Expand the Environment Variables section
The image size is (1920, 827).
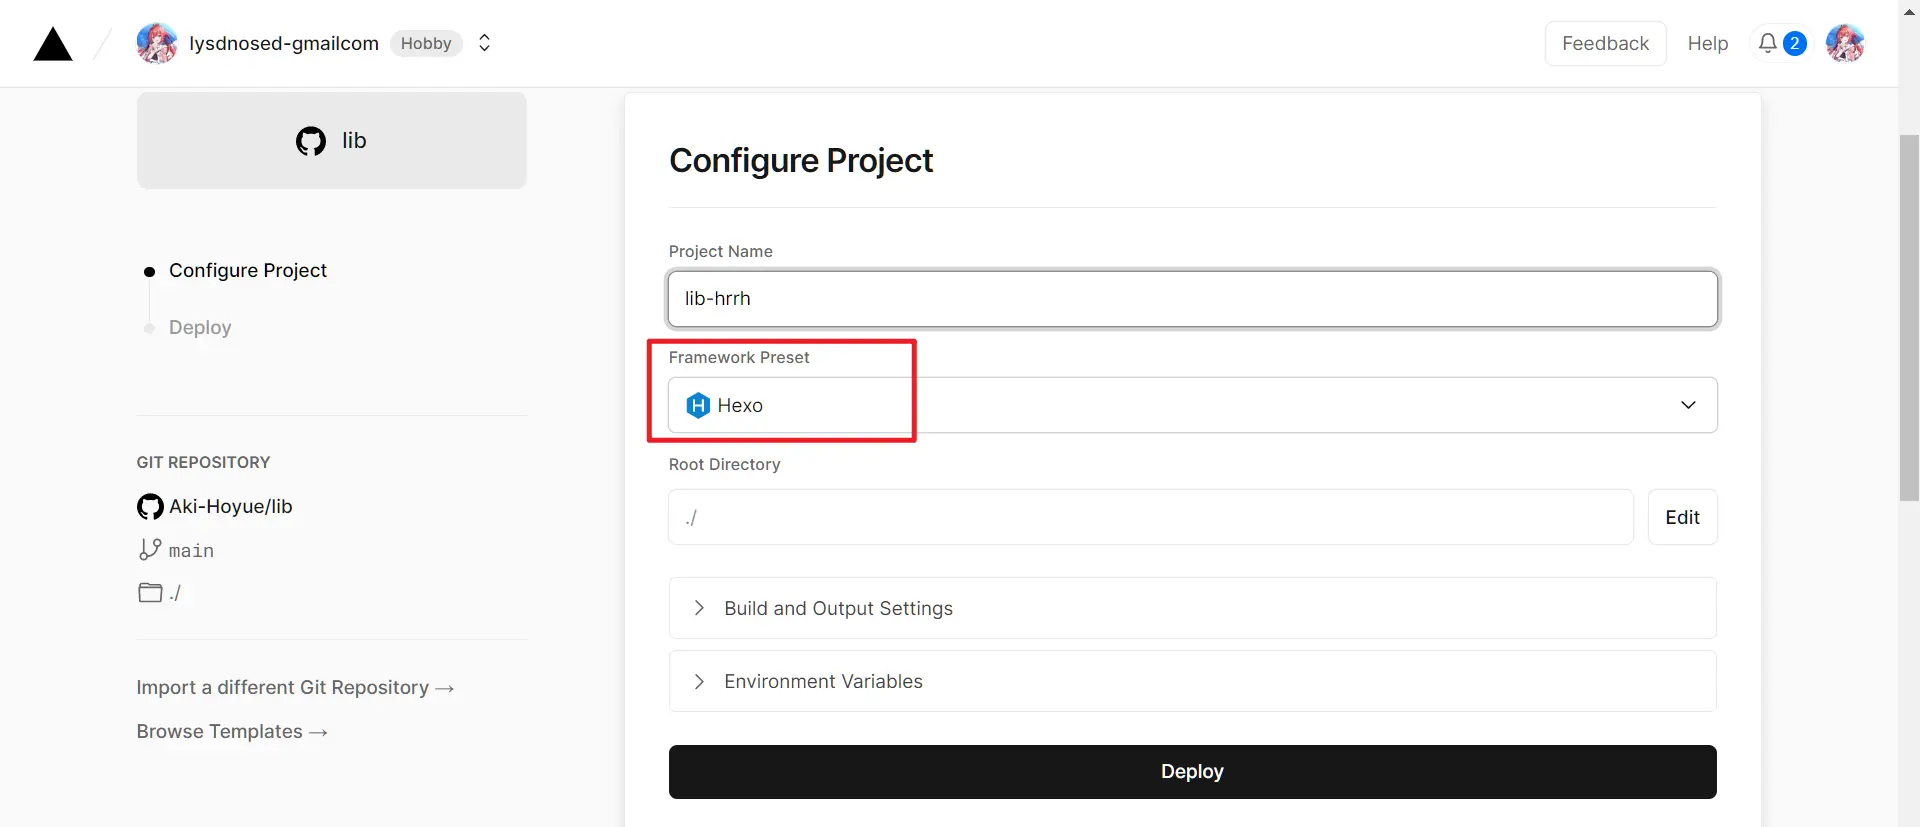[x=1193, y=681]
